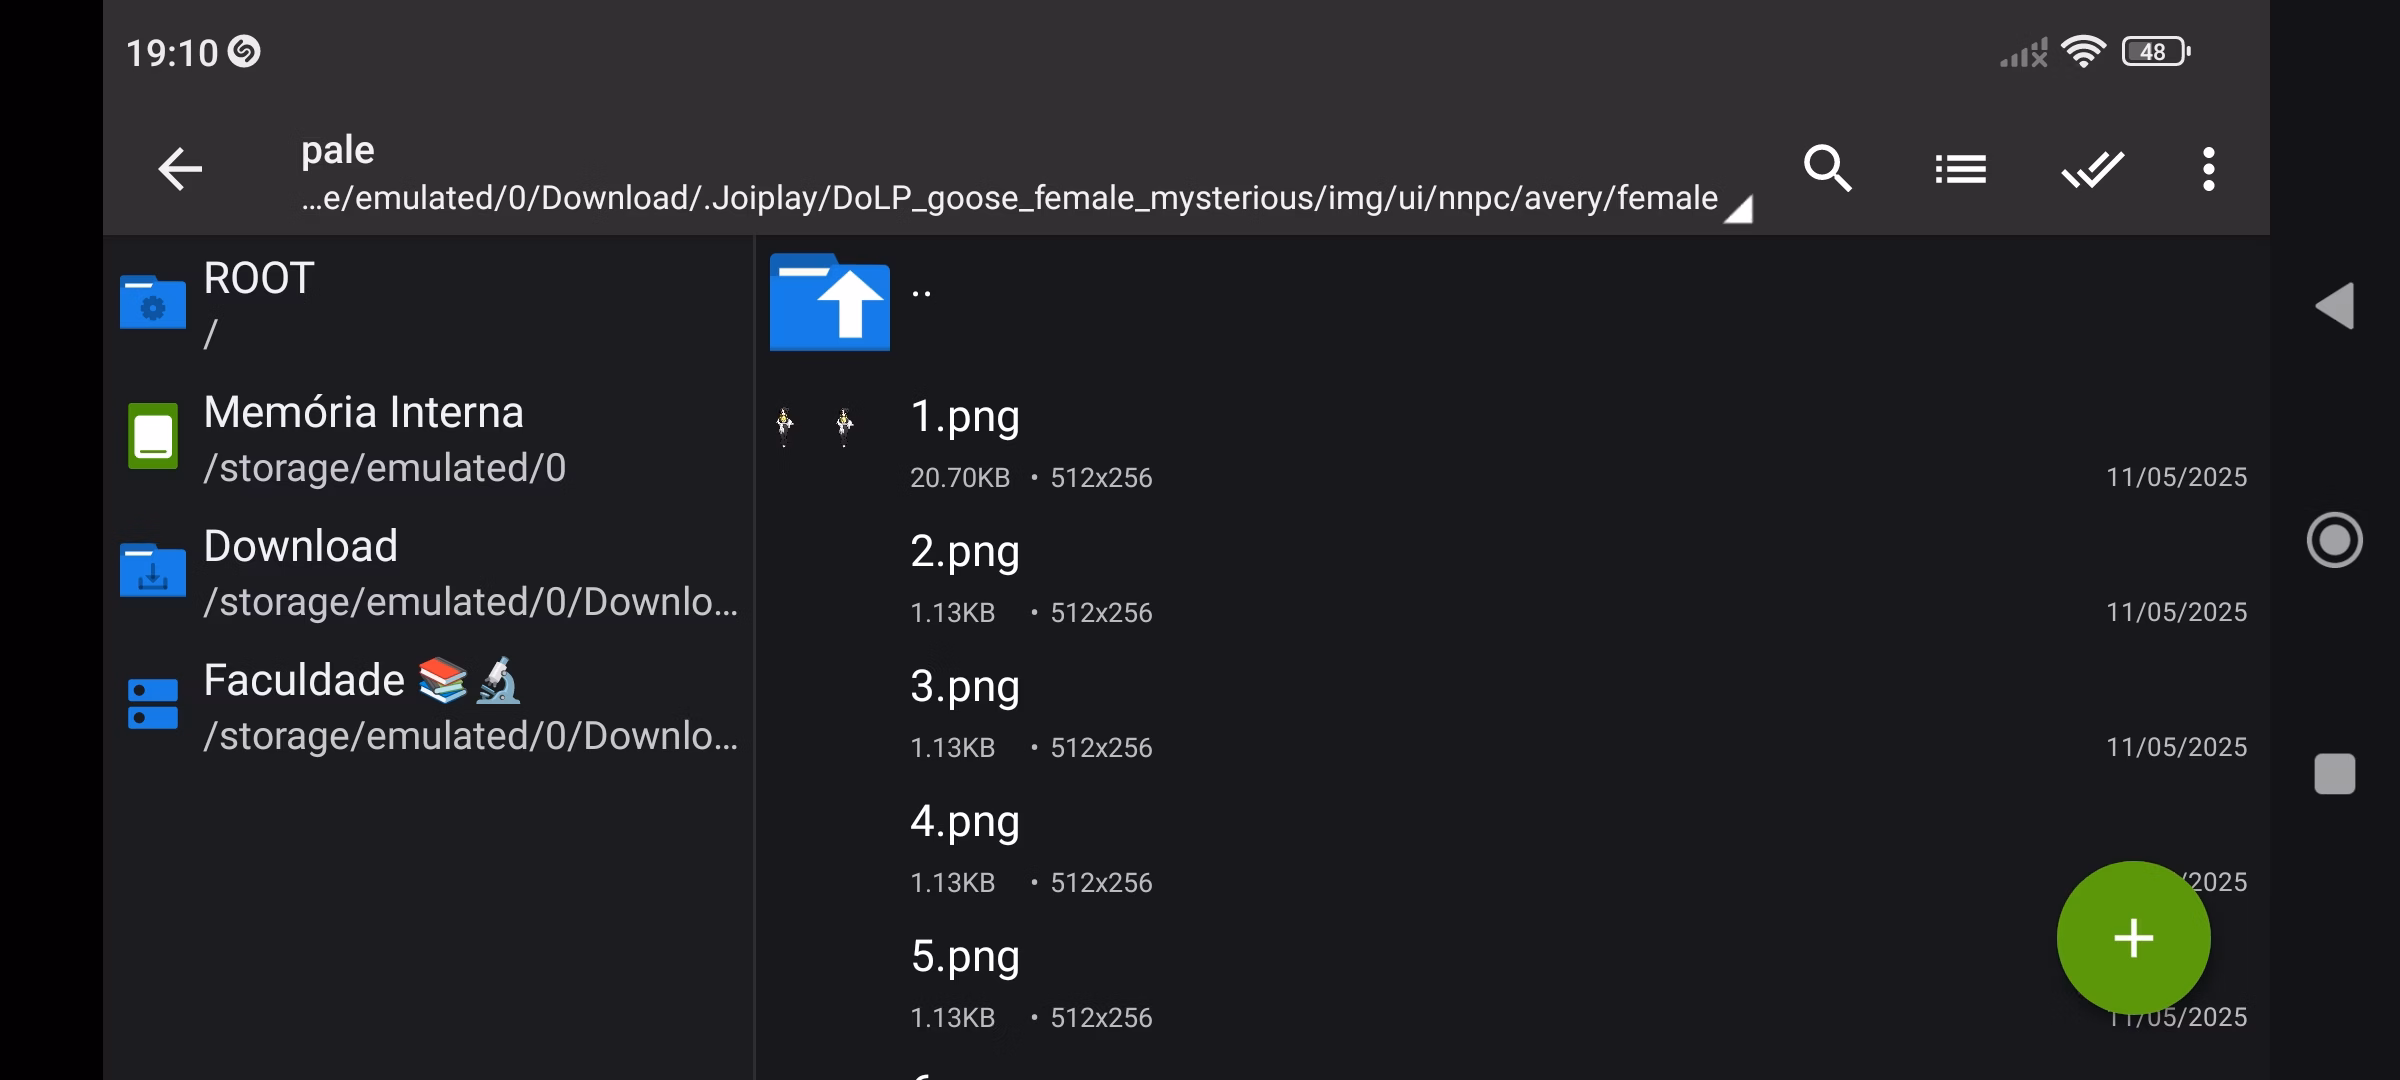Open 1.png thumbnail preview

(x=815, y=427)
